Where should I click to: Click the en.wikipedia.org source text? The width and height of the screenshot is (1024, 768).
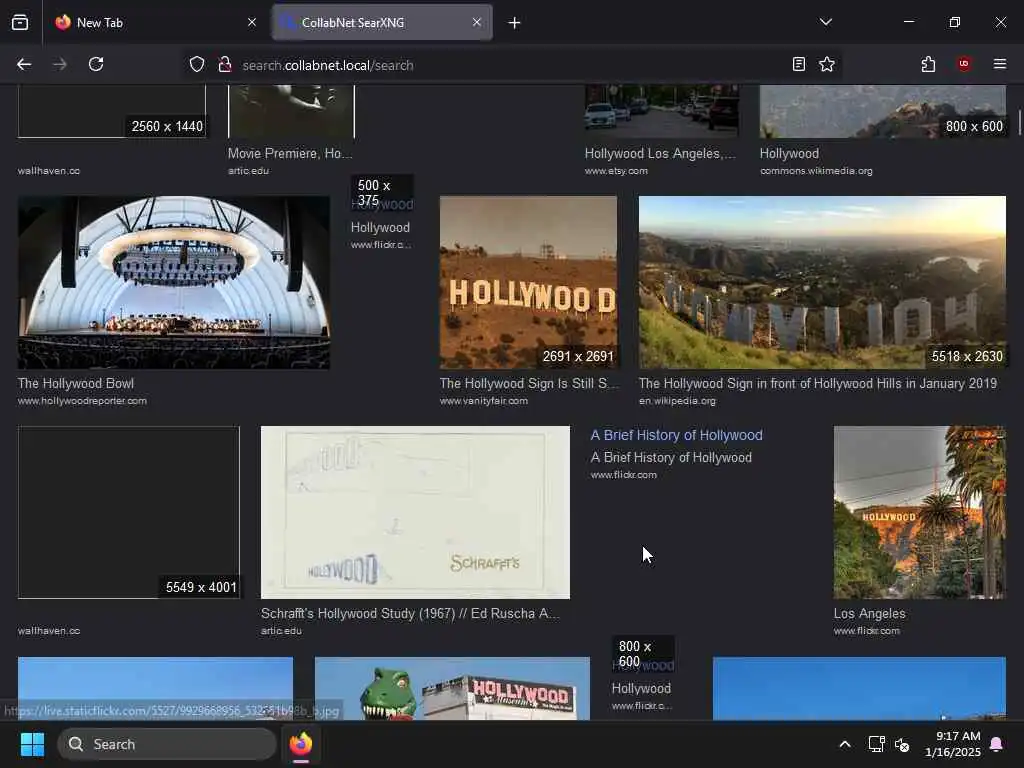point(677,401)
